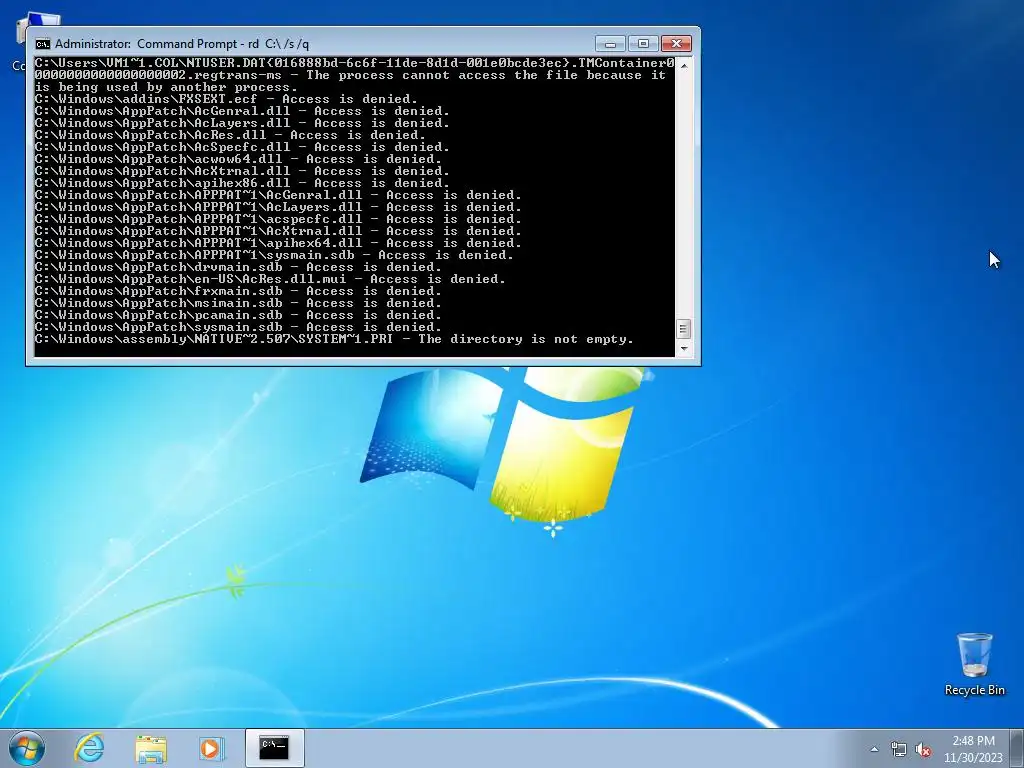Click the SYSTEM~1.PRI directory not empty line
1024x768 pixels.
click(x=334, y=339)
